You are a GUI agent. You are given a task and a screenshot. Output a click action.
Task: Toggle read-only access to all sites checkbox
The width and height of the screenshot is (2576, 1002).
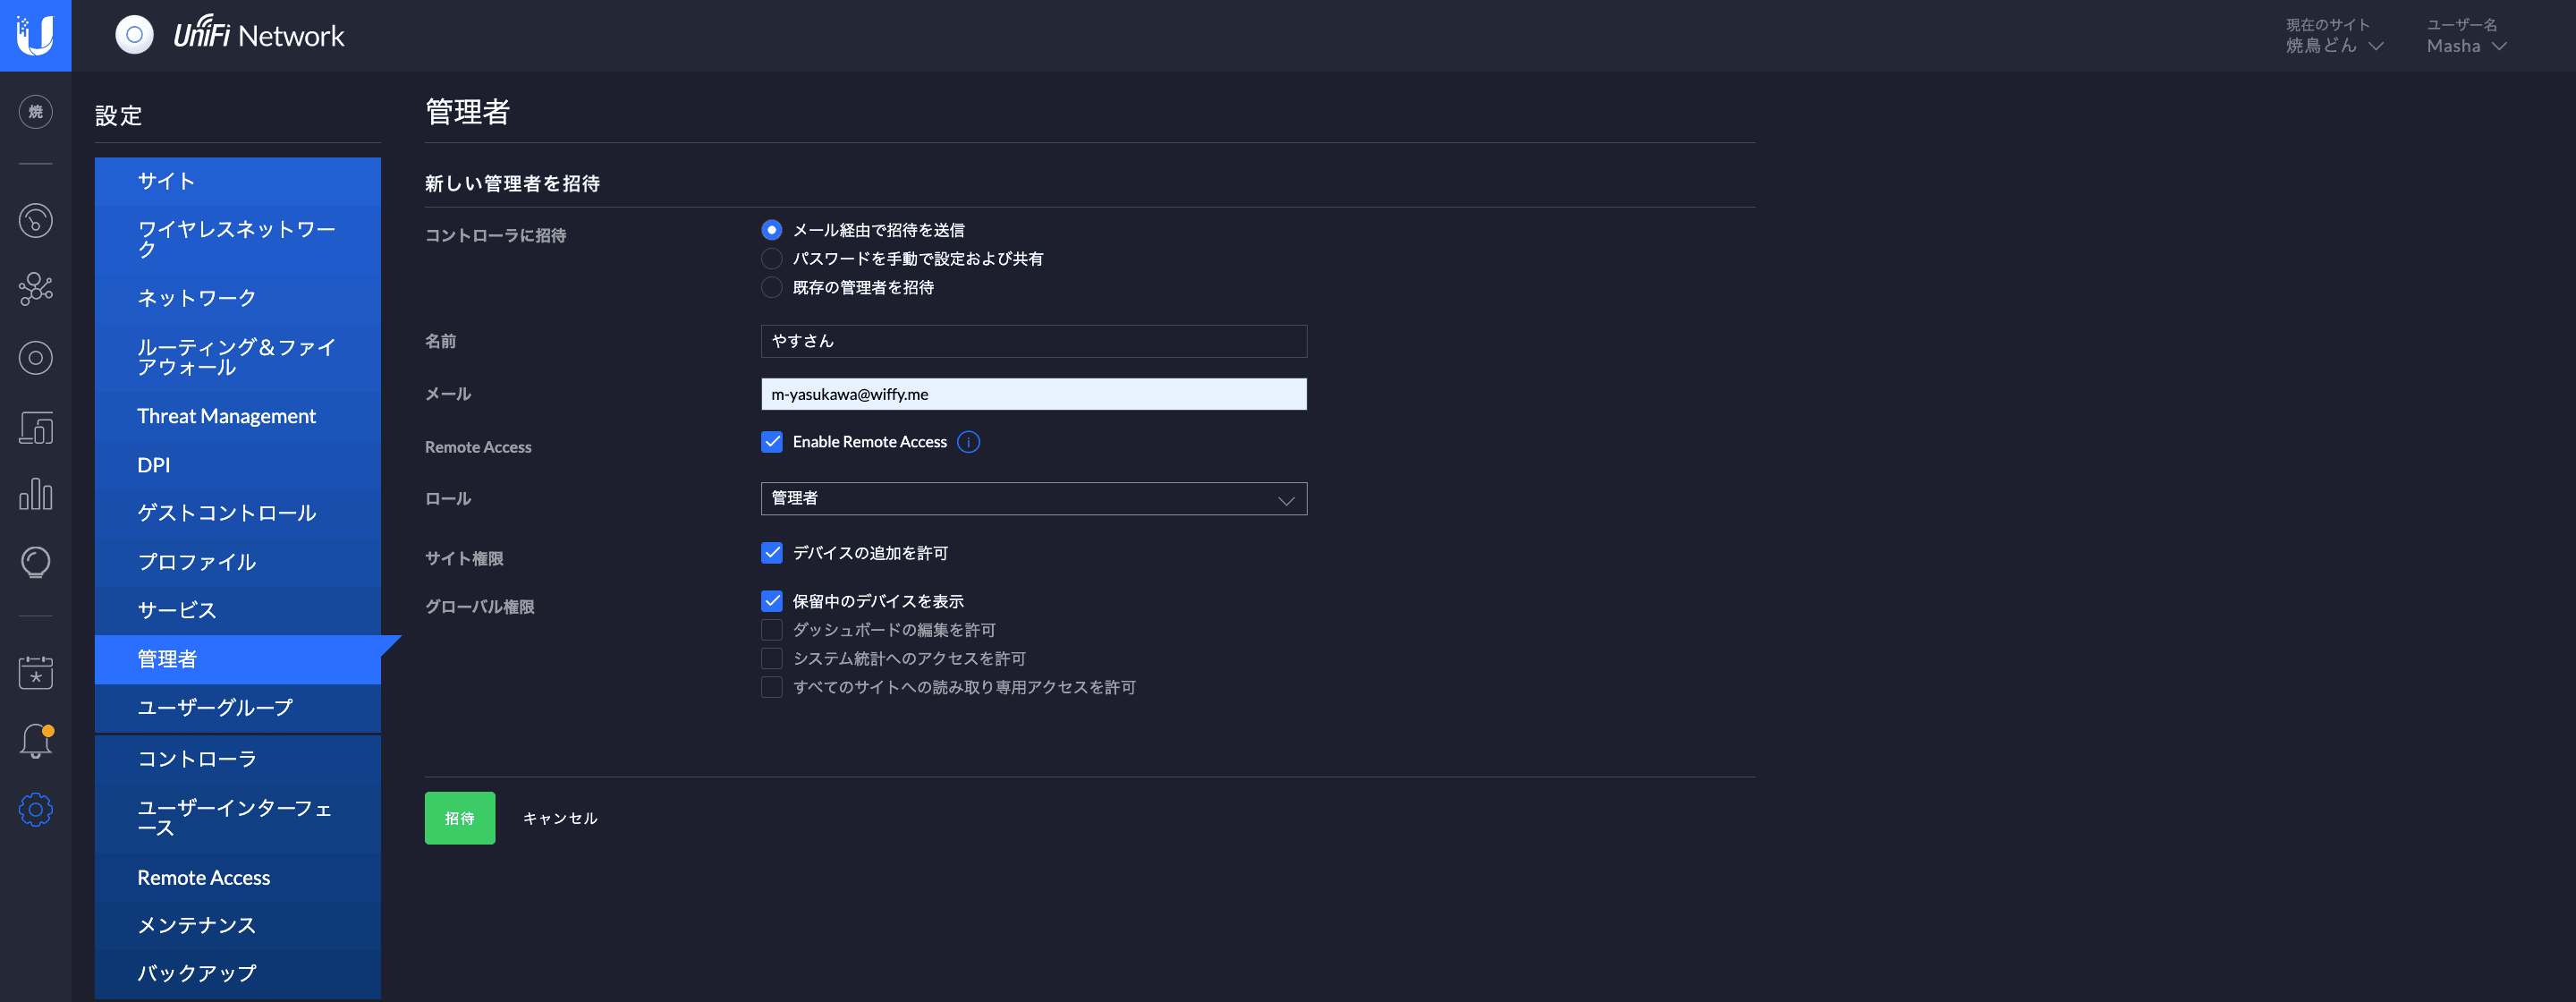click(x=772, y=688)
